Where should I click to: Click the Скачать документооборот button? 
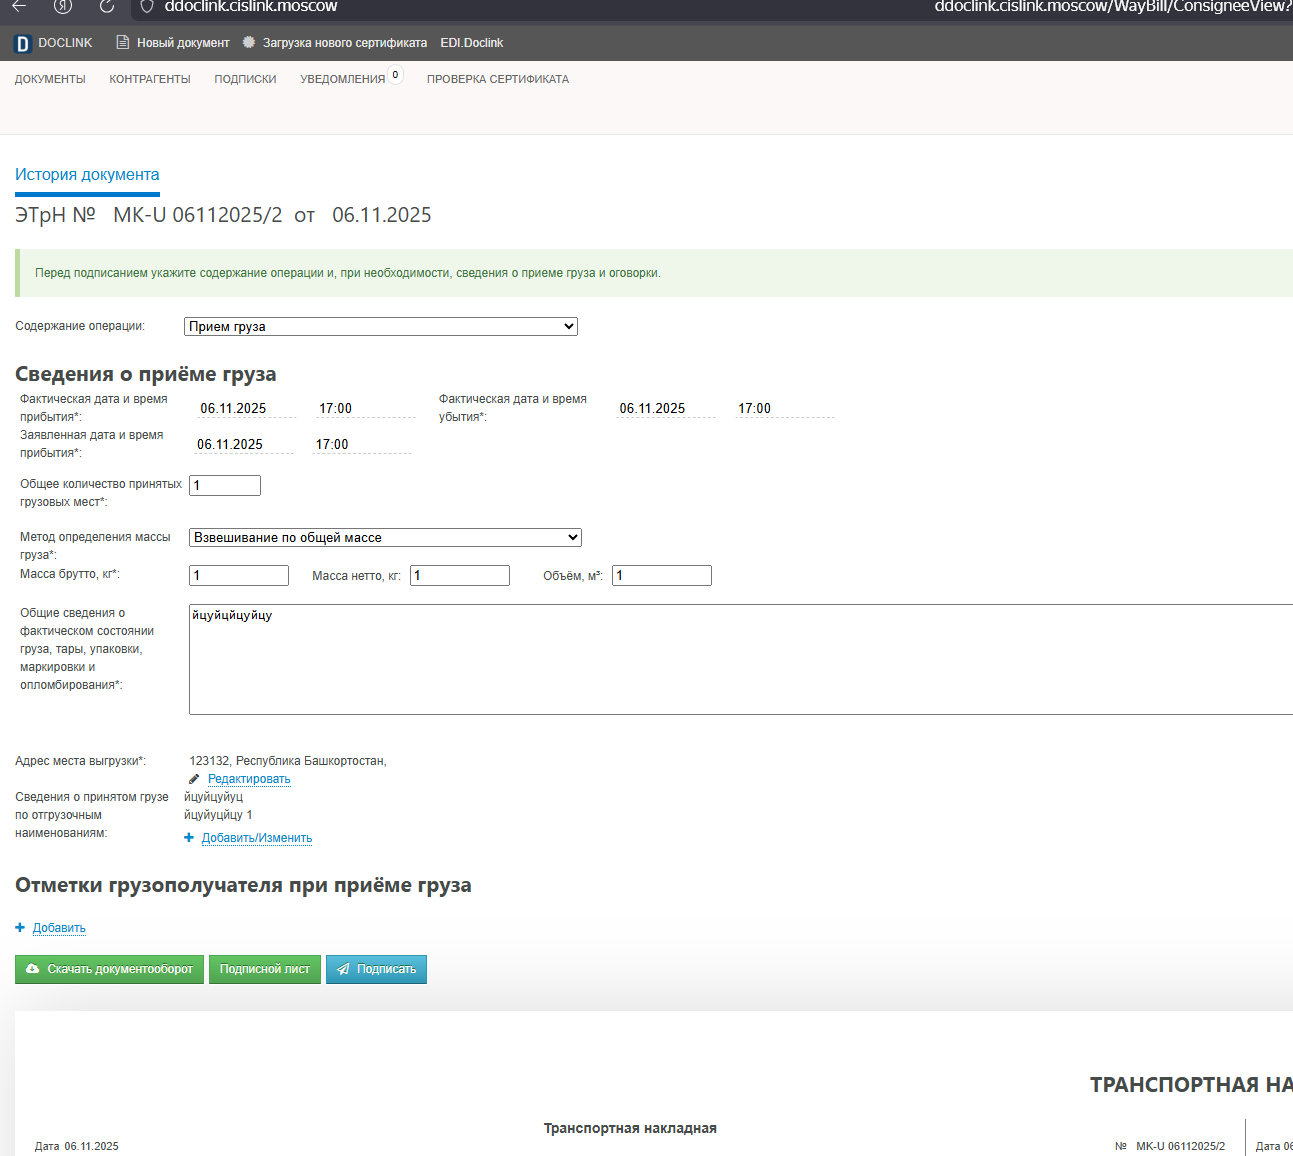(109, 969)
